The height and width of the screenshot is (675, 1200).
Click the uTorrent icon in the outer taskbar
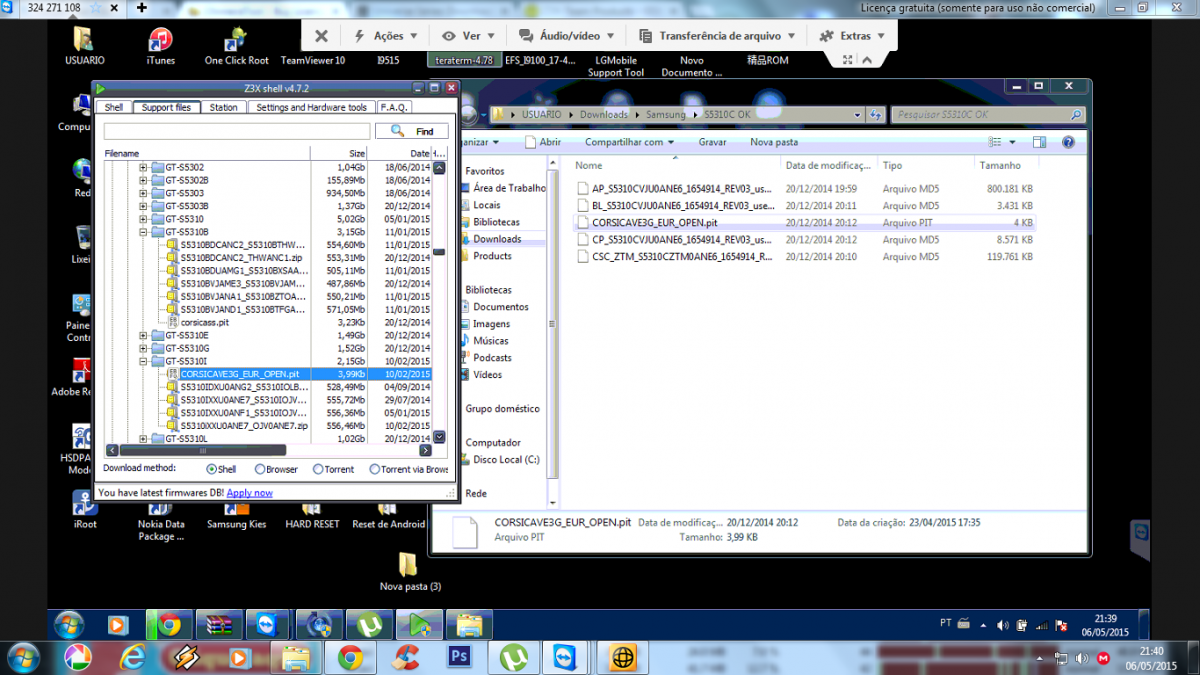coord(514,658)
